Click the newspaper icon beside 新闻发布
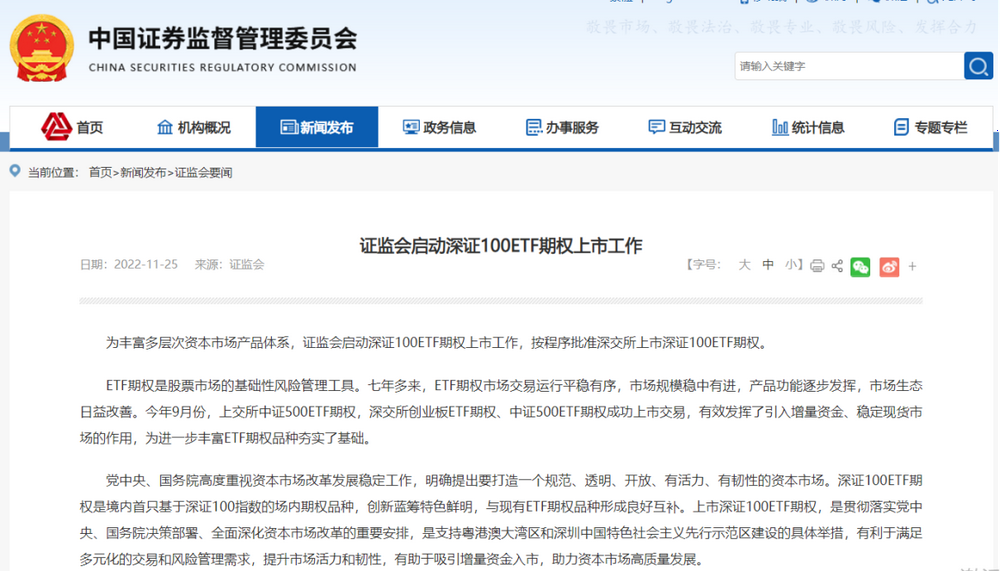1000x571 pixels. [x=289, y=127]
